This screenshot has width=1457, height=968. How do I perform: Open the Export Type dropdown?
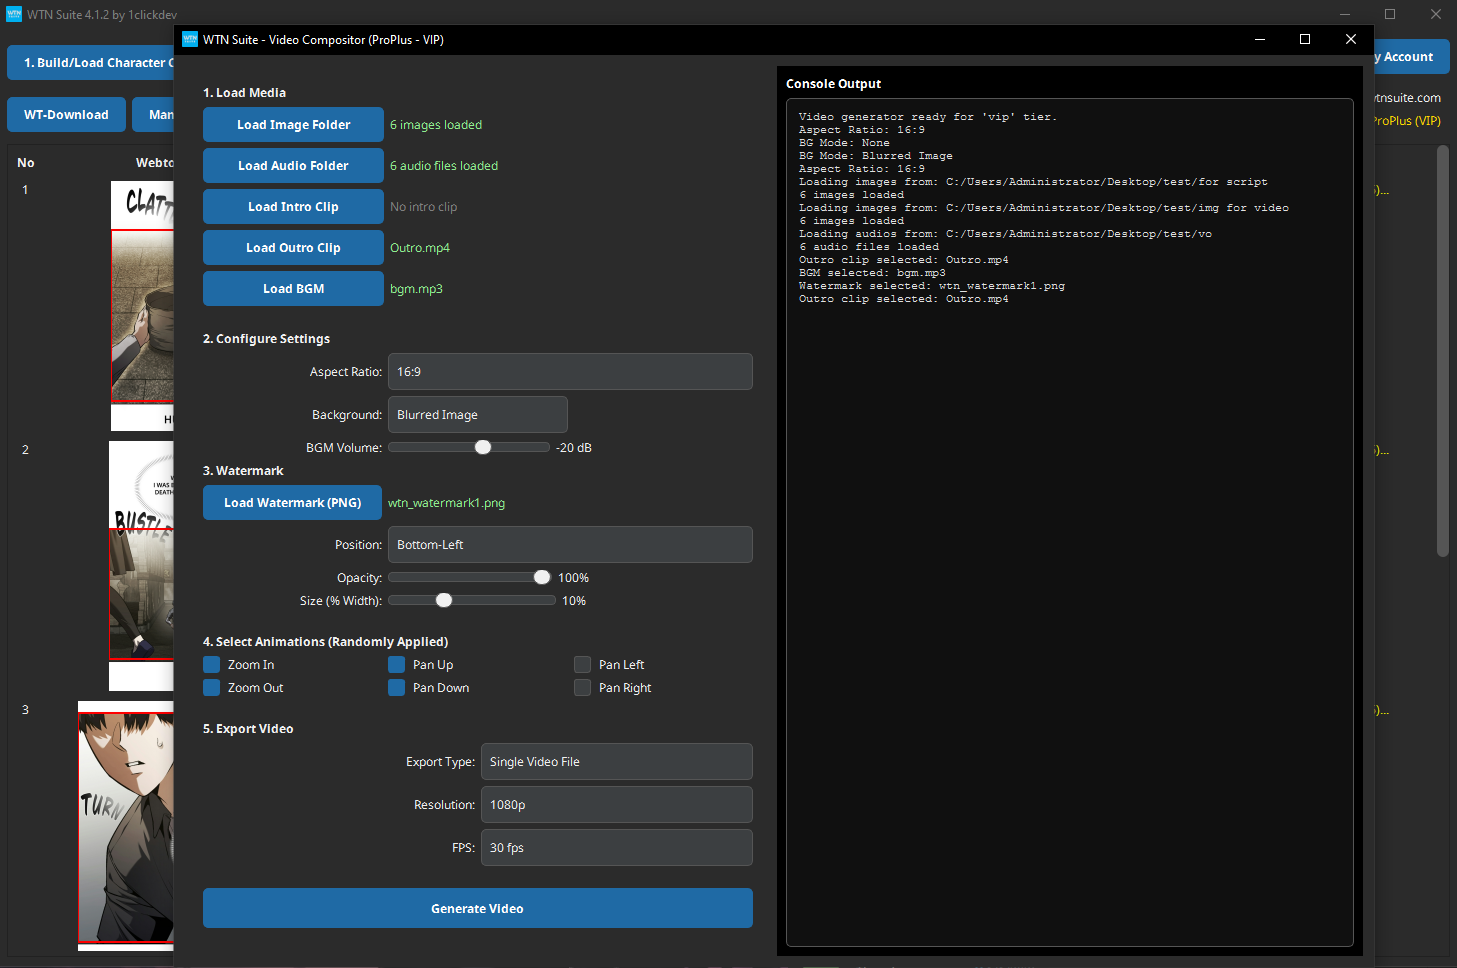click(x=616, y=761)
